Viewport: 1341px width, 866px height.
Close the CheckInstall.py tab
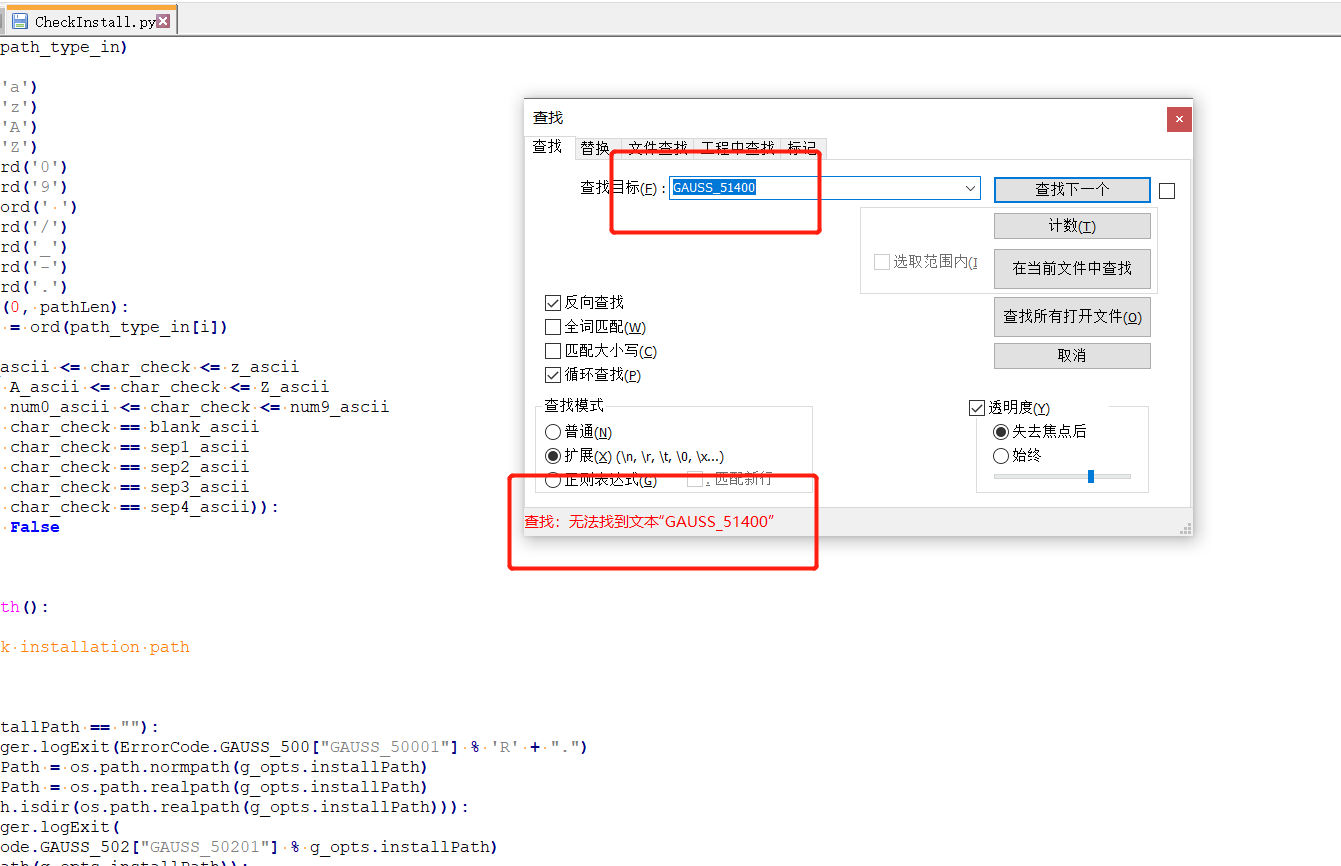click(164, 21)
